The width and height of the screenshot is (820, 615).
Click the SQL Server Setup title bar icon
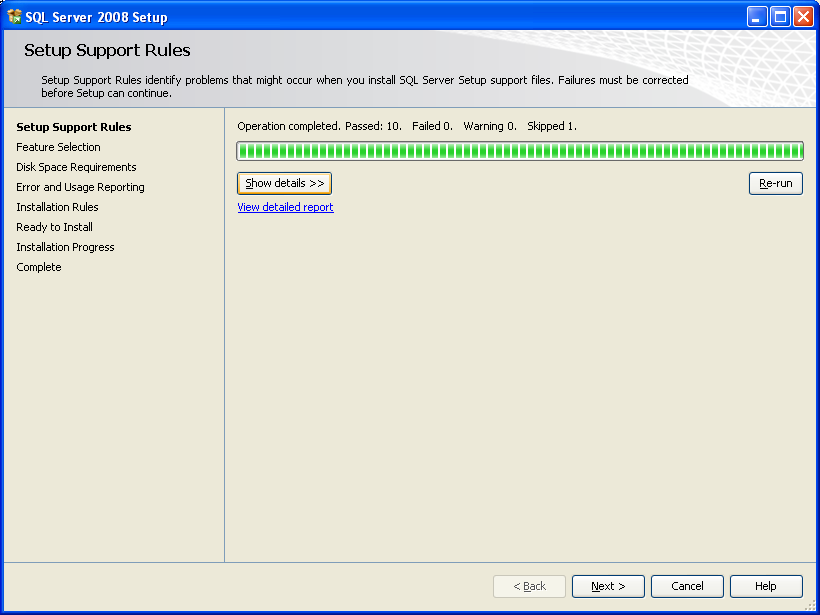(x=15, y=17)
